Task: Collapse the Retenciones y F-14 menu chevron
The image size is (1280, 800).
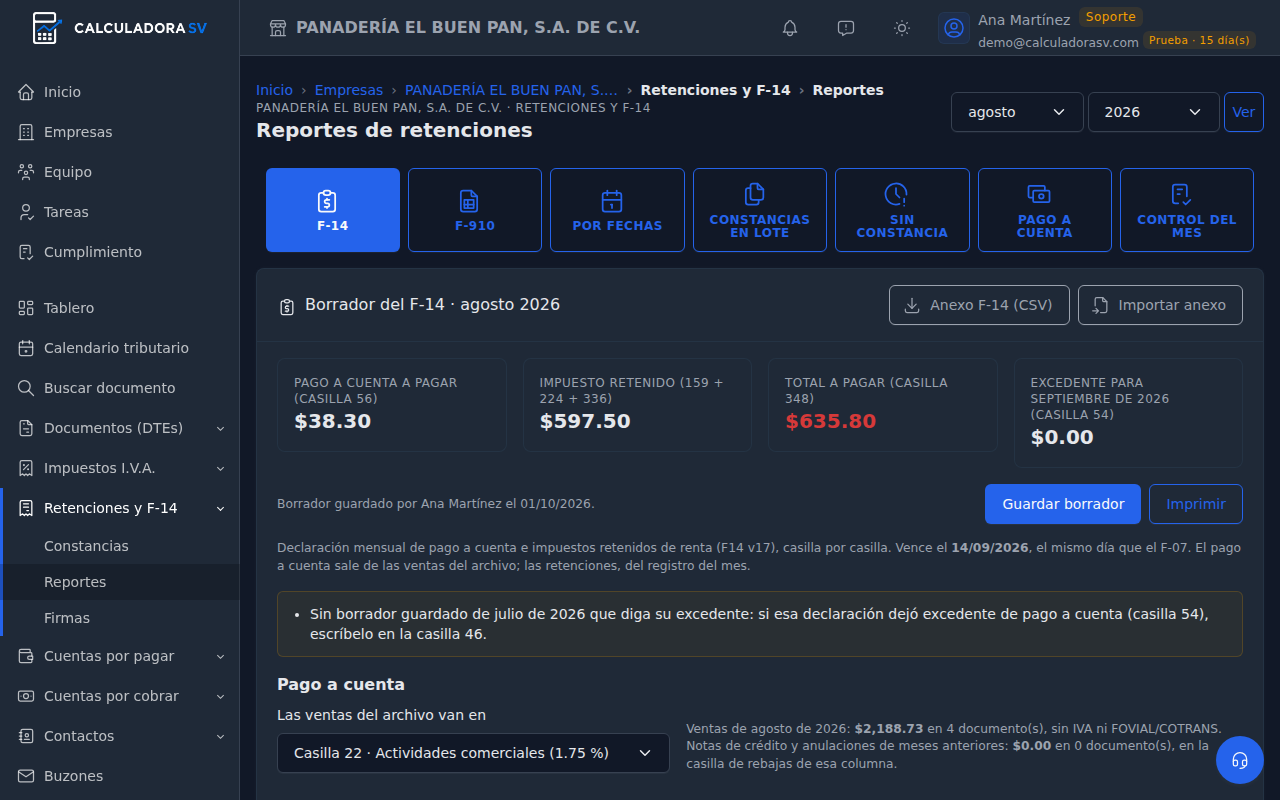Action: click(220, 508)
